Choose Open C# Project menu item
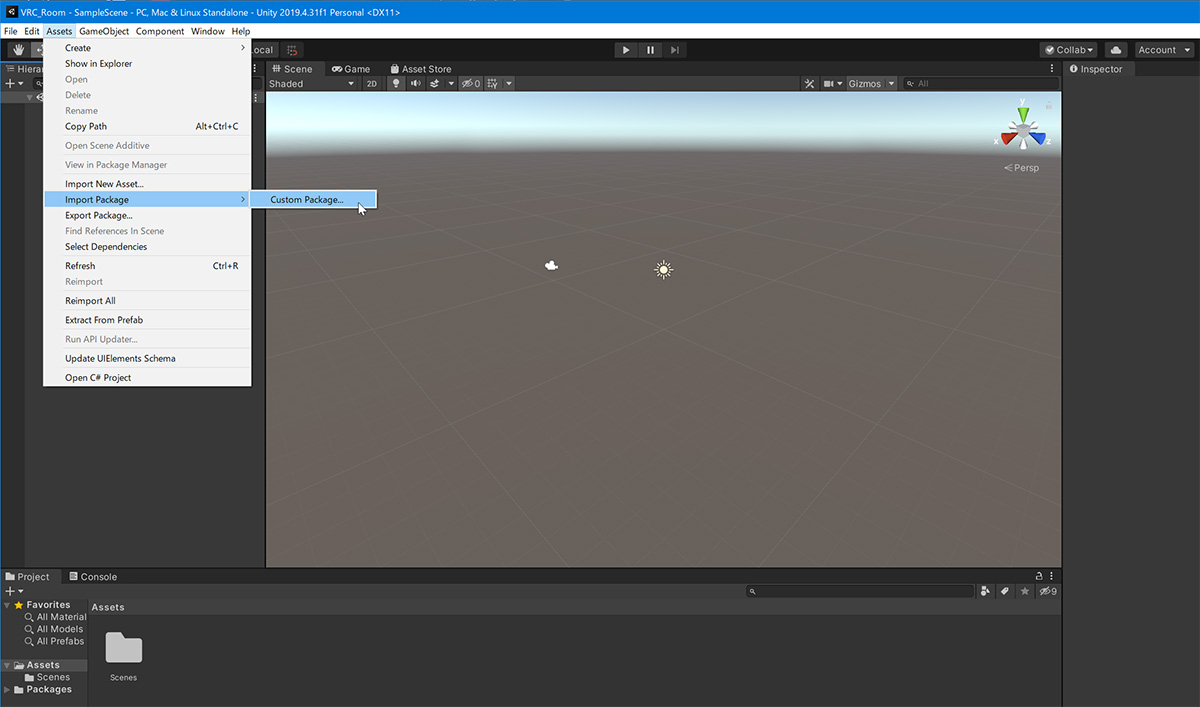The image size is (1200, 707). point(147,378)
